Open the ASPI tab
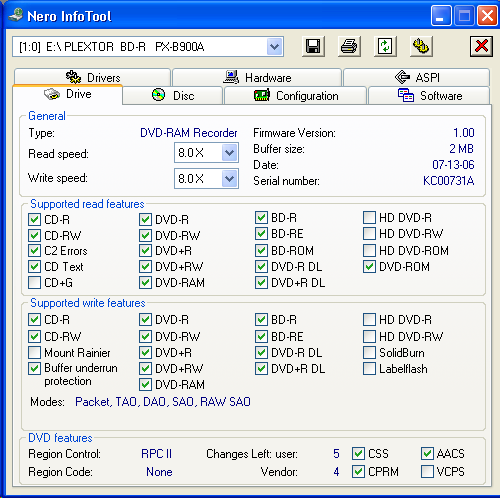Image resolution: width=500 pixels, height=498 pixels. point(416,77)
